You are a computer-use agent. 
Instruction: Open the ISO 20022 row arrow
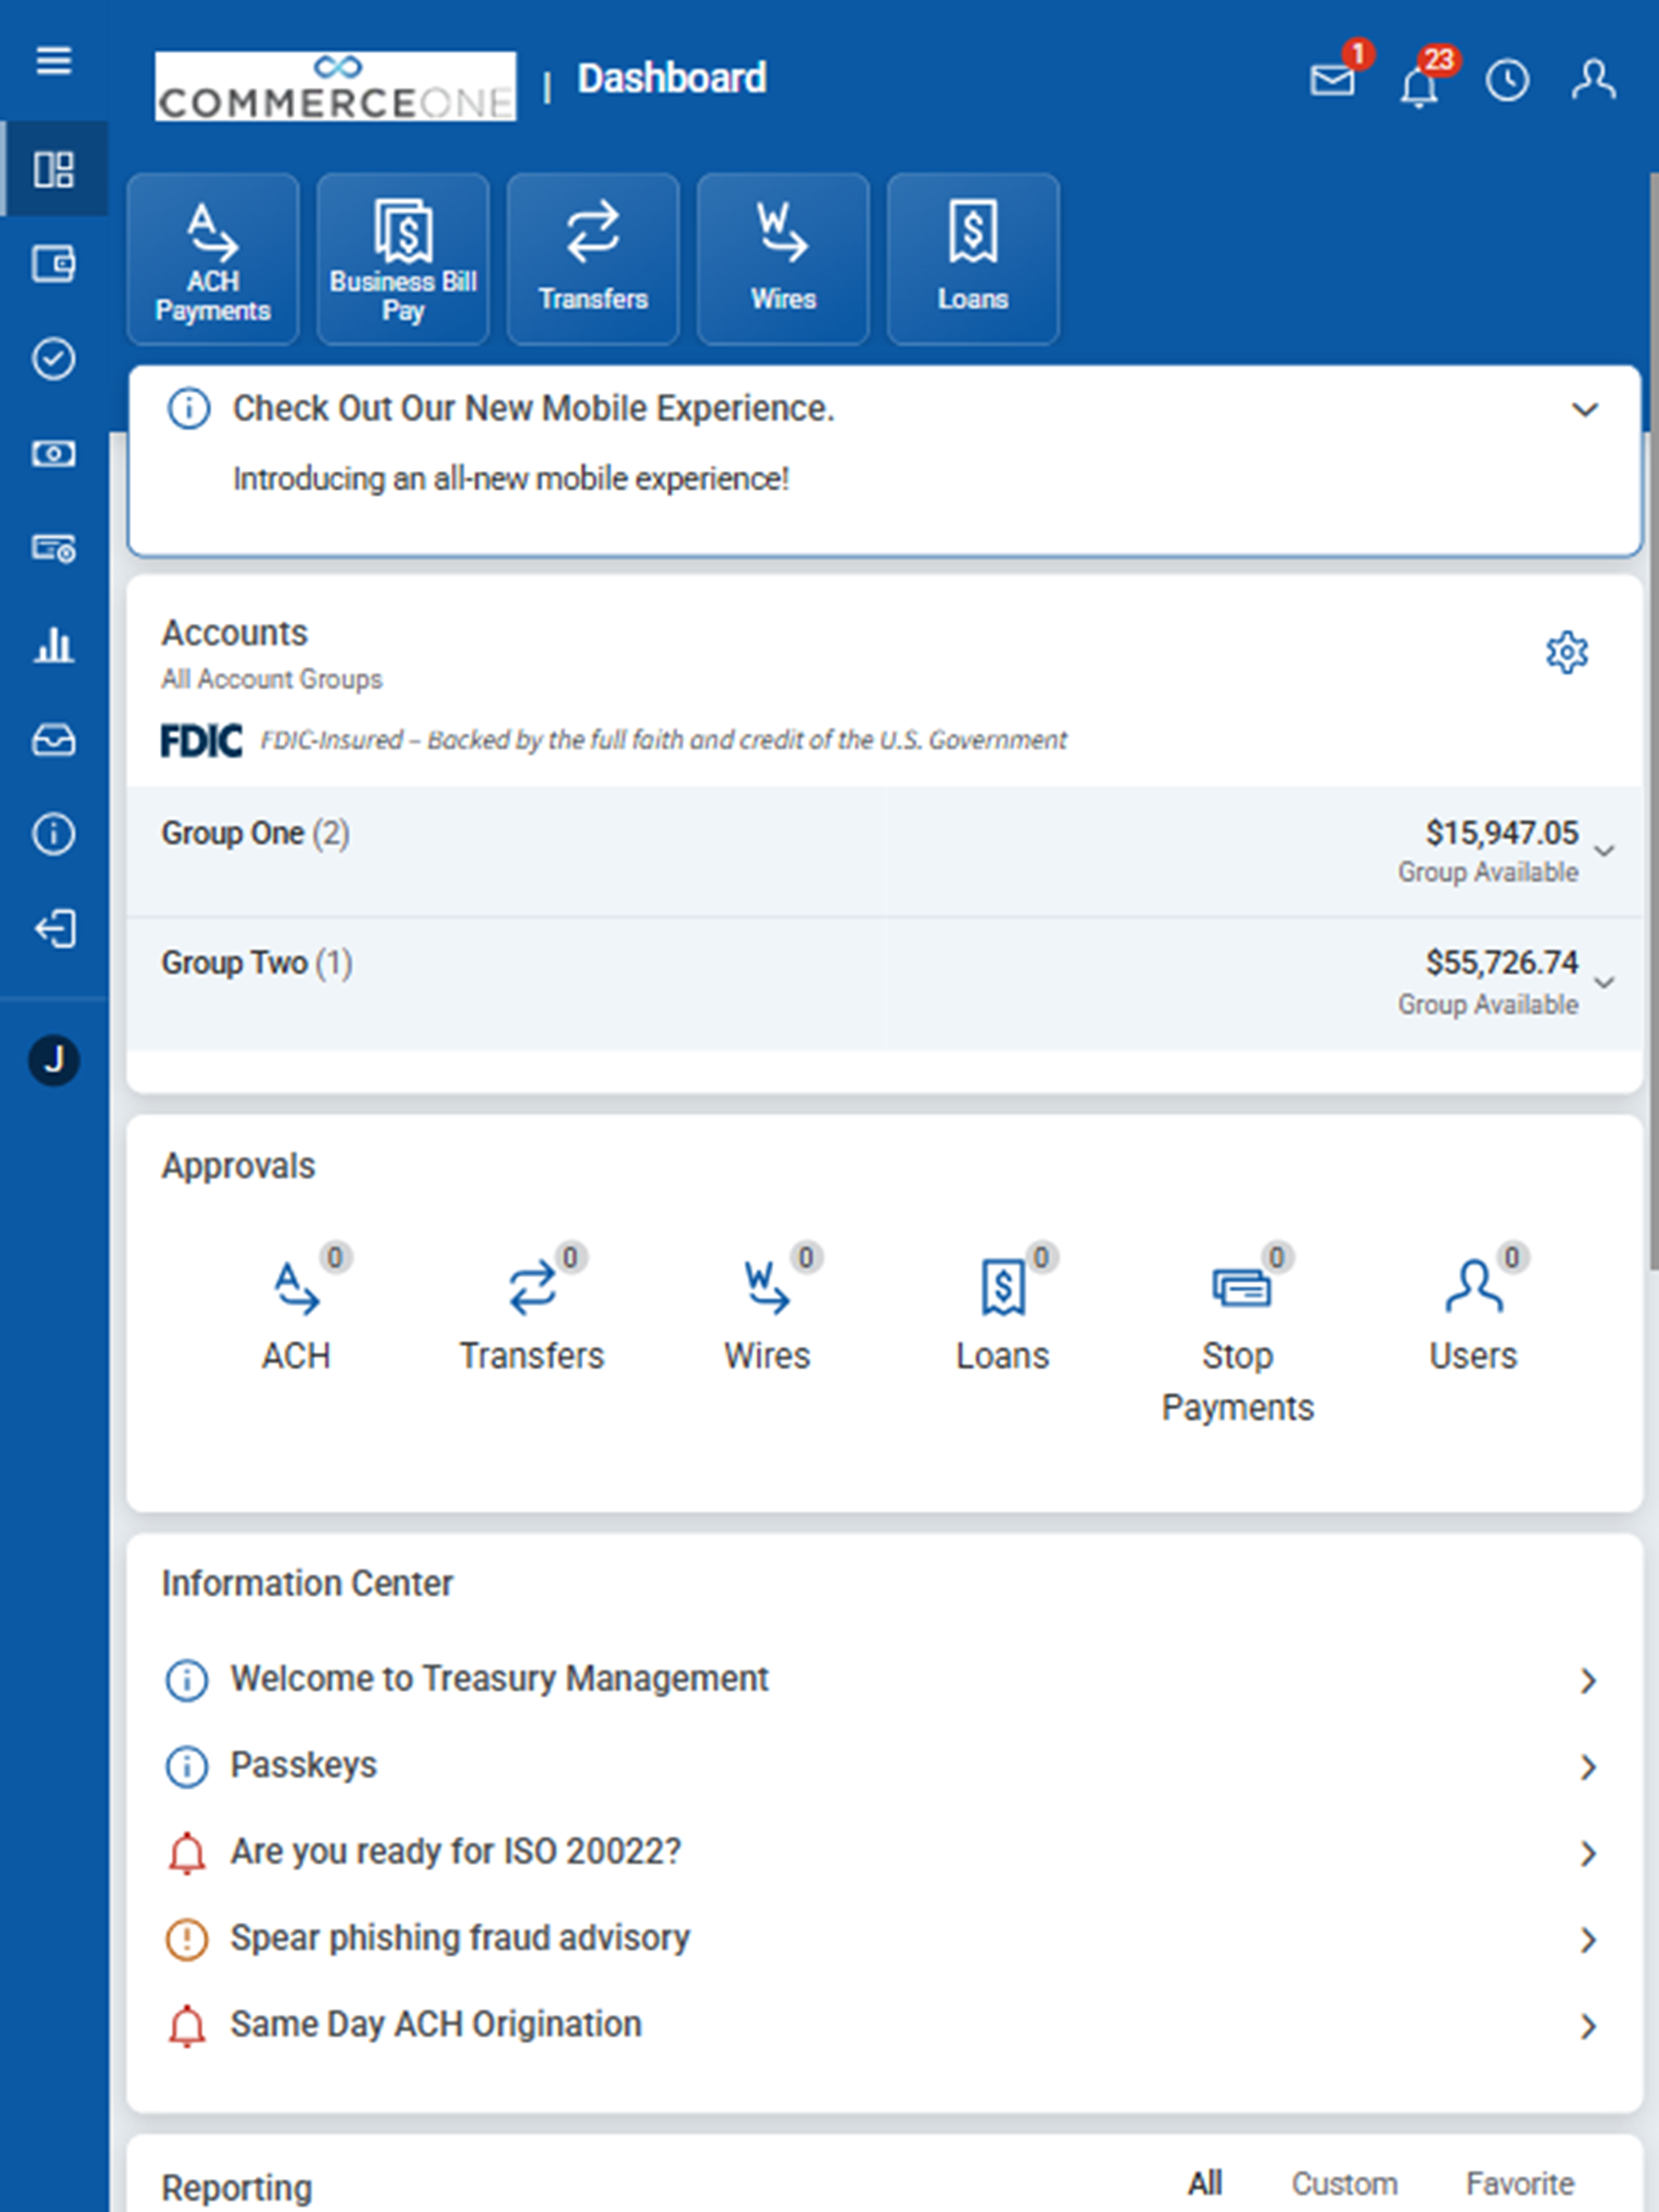(1588, 1854)
